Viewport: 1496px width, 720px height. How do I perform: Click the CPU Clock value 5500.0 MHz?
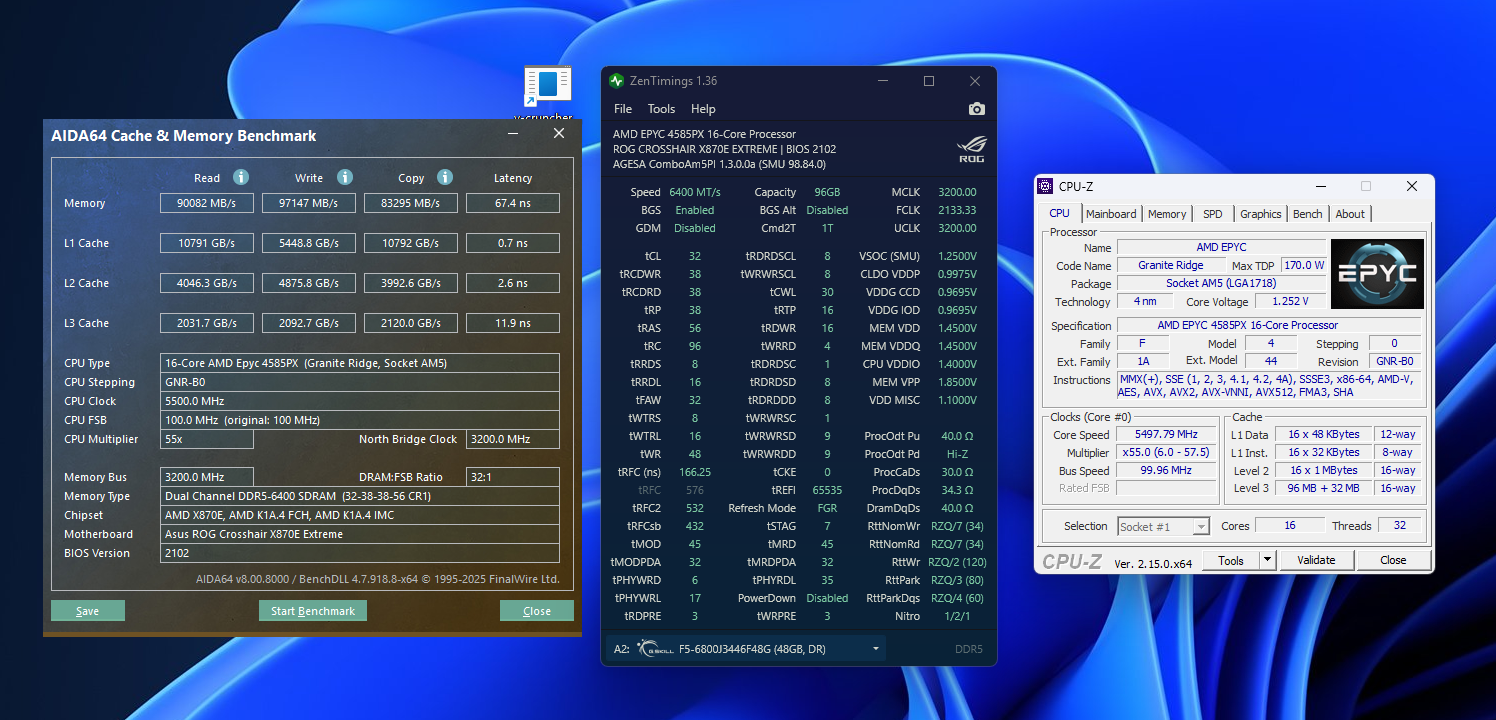[x=360, y=401]
